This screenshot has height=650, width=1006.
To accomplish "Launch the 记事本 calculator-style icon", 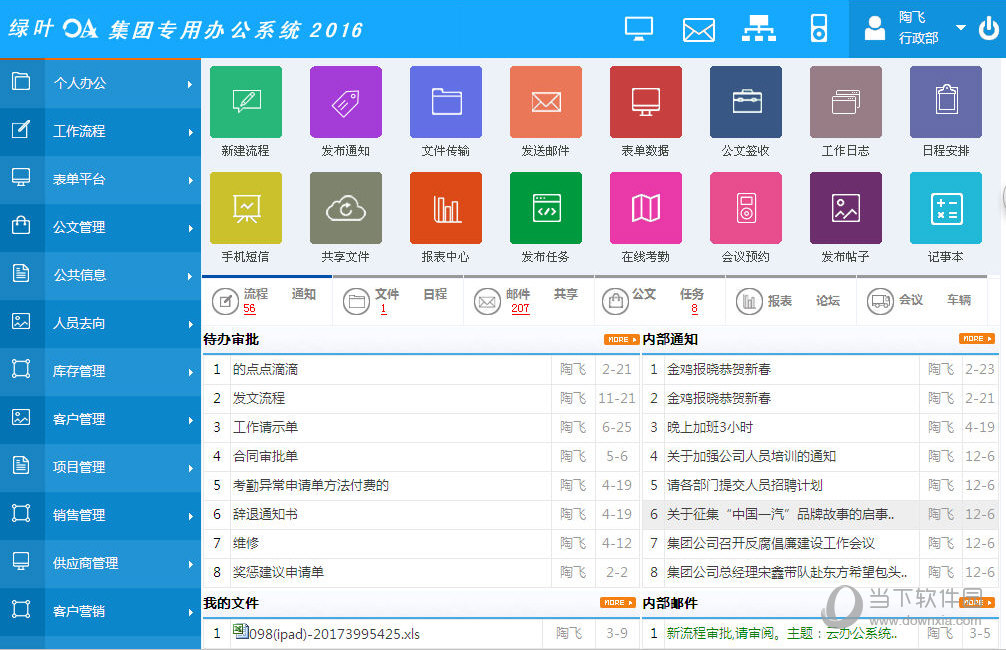I will coord(945,208).
